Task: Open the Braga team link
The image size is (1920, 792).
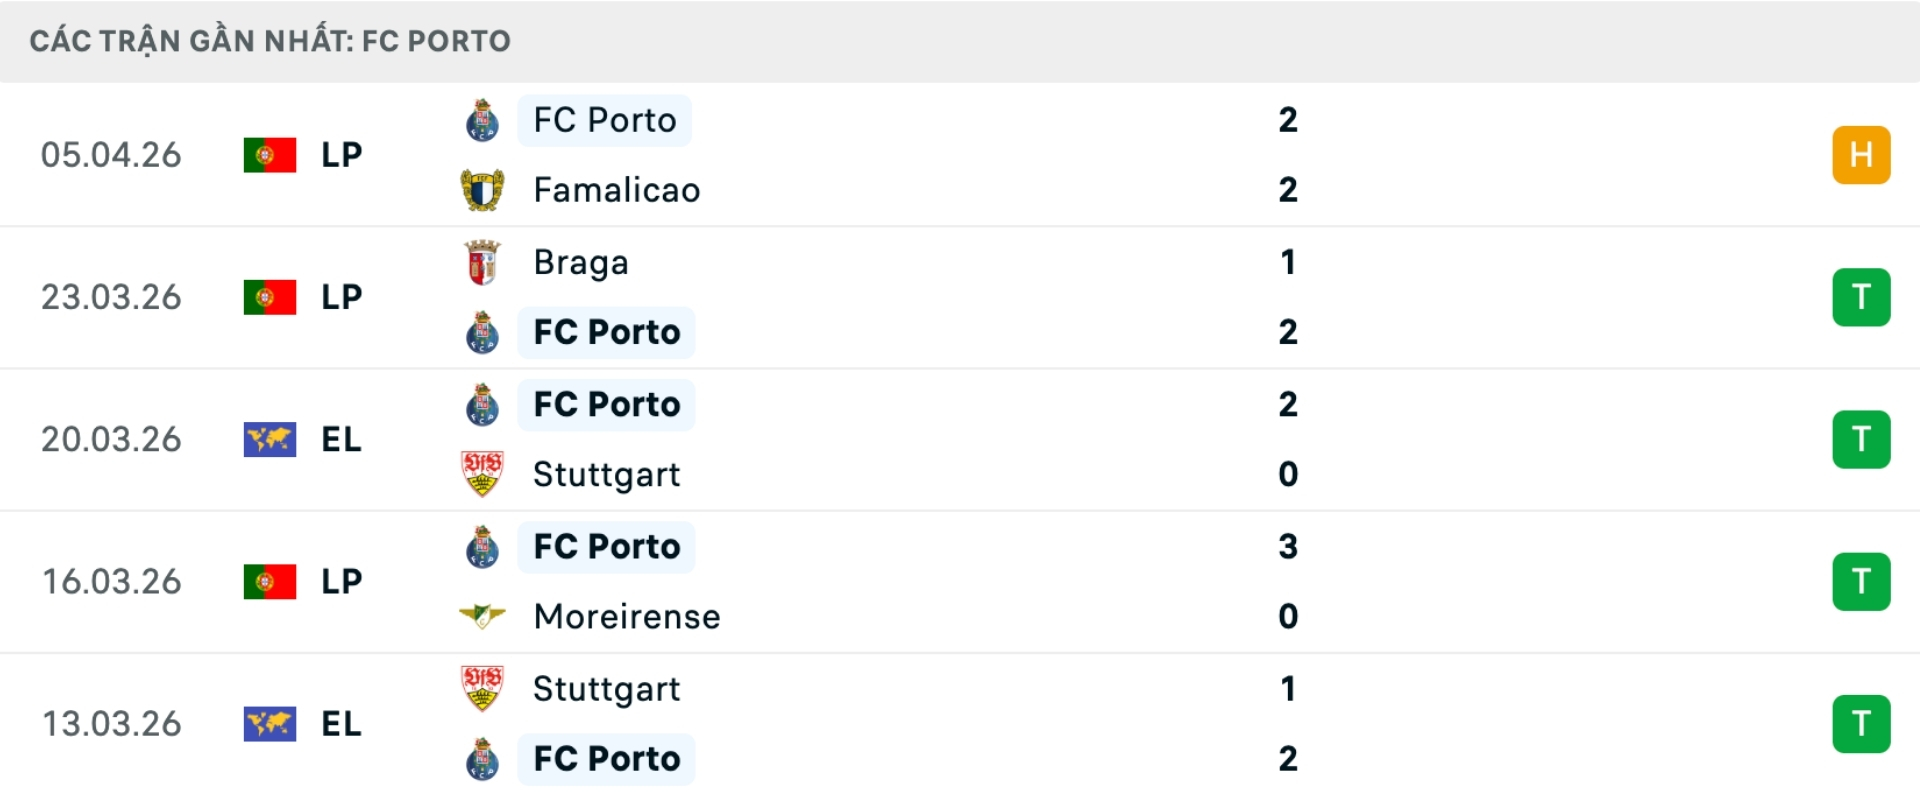Action: 581,262
